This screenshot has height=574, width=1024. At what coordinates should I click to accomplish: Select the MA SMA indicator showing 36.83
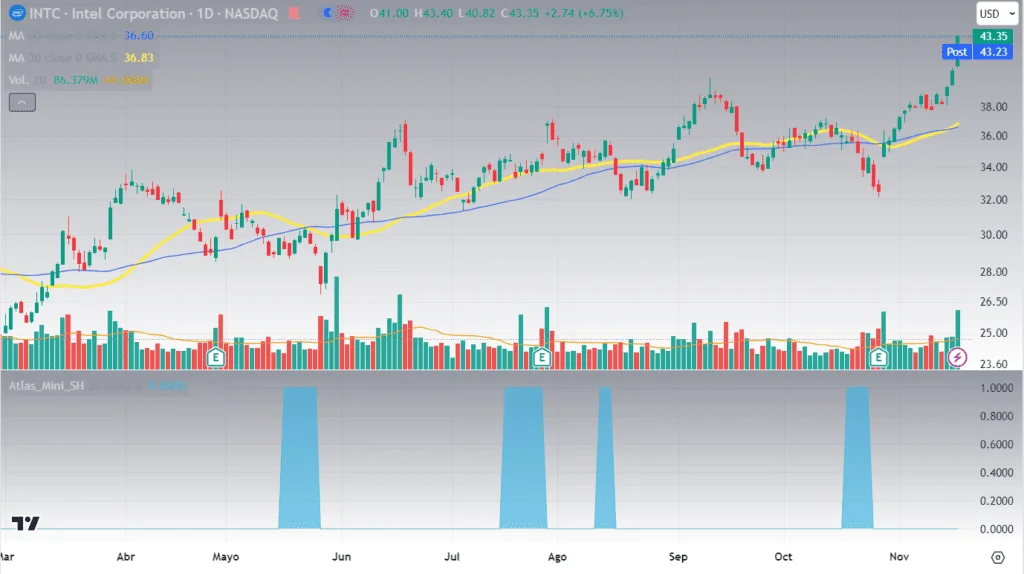tap(81, 57)
